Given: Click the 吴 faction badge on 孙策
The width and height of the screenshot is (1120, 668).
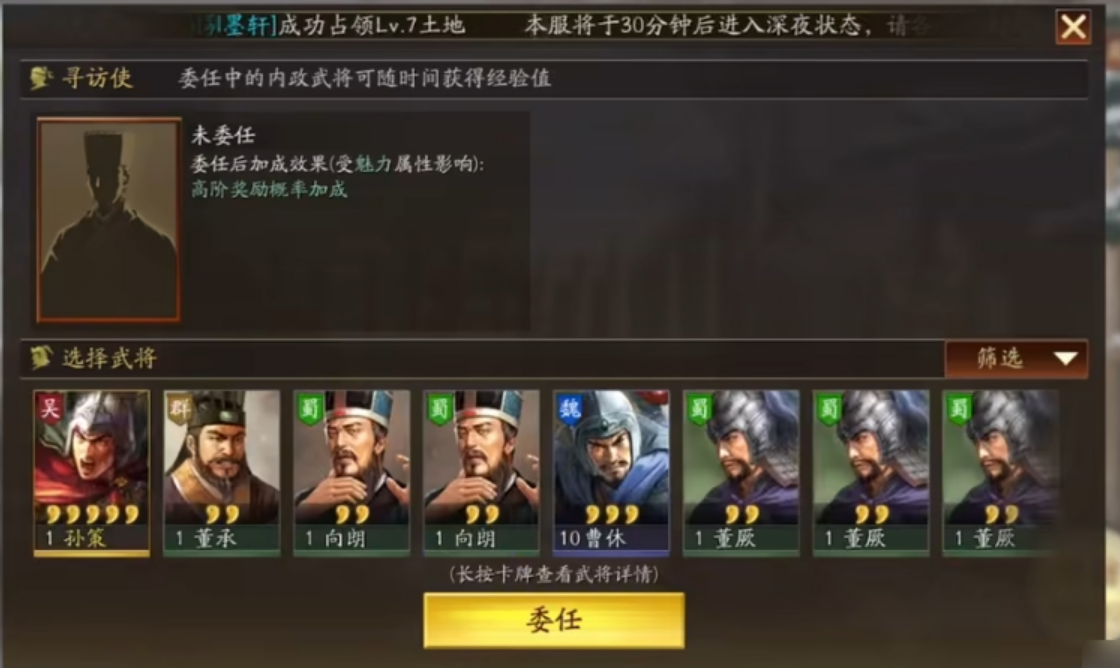Looking at the screenshot, I should tap(49, 409).
